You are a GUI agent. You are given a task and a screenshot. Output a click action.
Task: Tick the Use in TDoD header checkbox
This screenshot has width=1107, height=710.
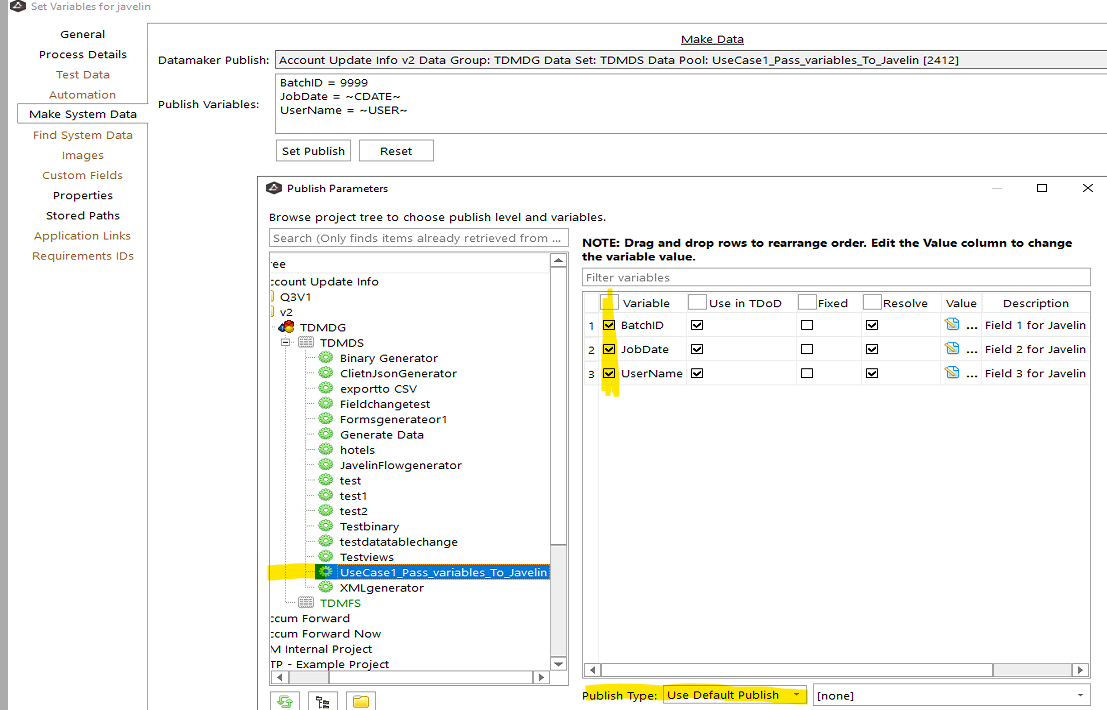click(x=696, y=303)
